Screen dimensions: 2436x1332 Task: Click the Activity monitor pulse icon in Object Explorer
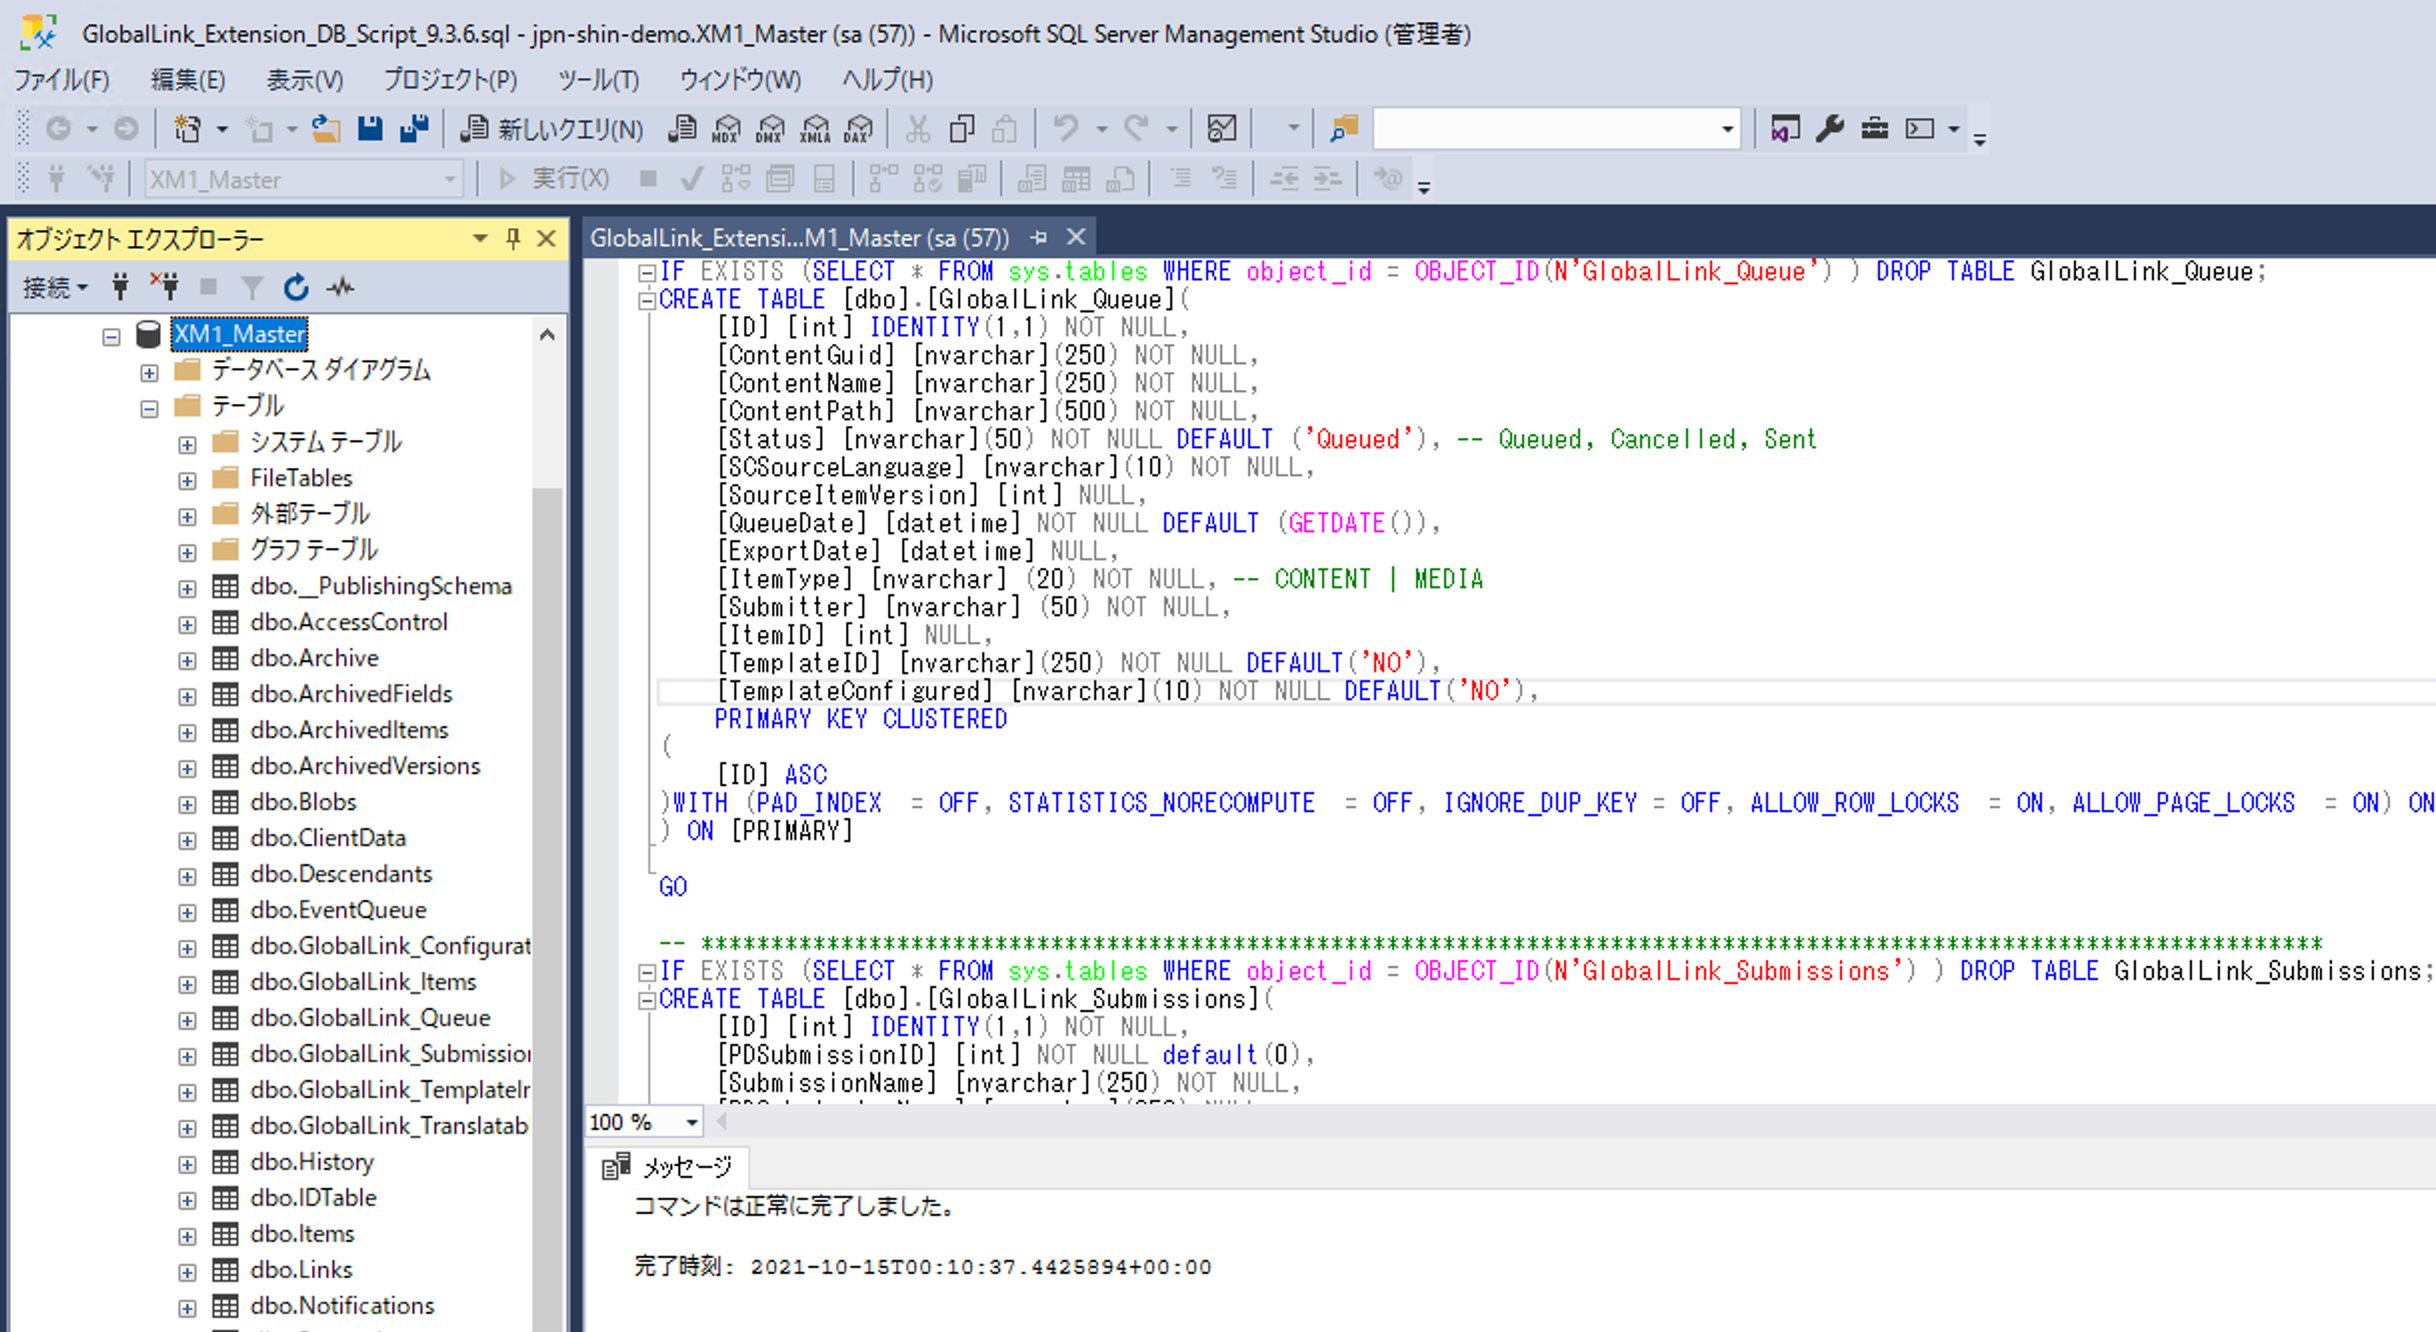tap(341, 288)
